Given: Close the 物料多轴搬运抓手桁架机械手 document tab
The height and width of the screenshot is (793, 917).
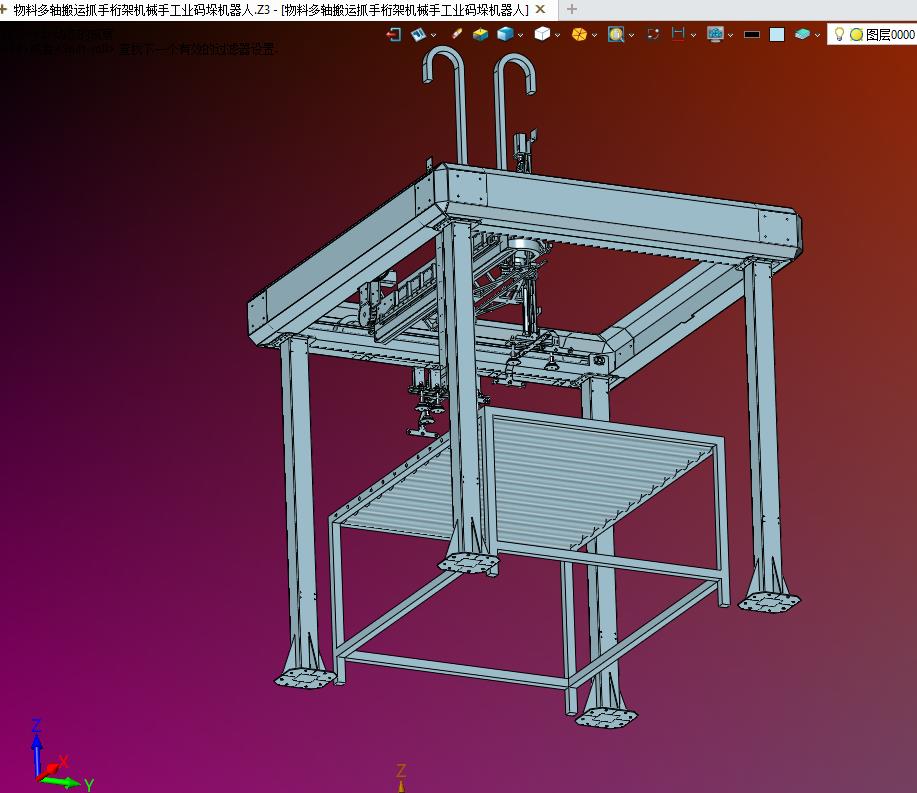Looking at the screenshot, I should (541, 9).
